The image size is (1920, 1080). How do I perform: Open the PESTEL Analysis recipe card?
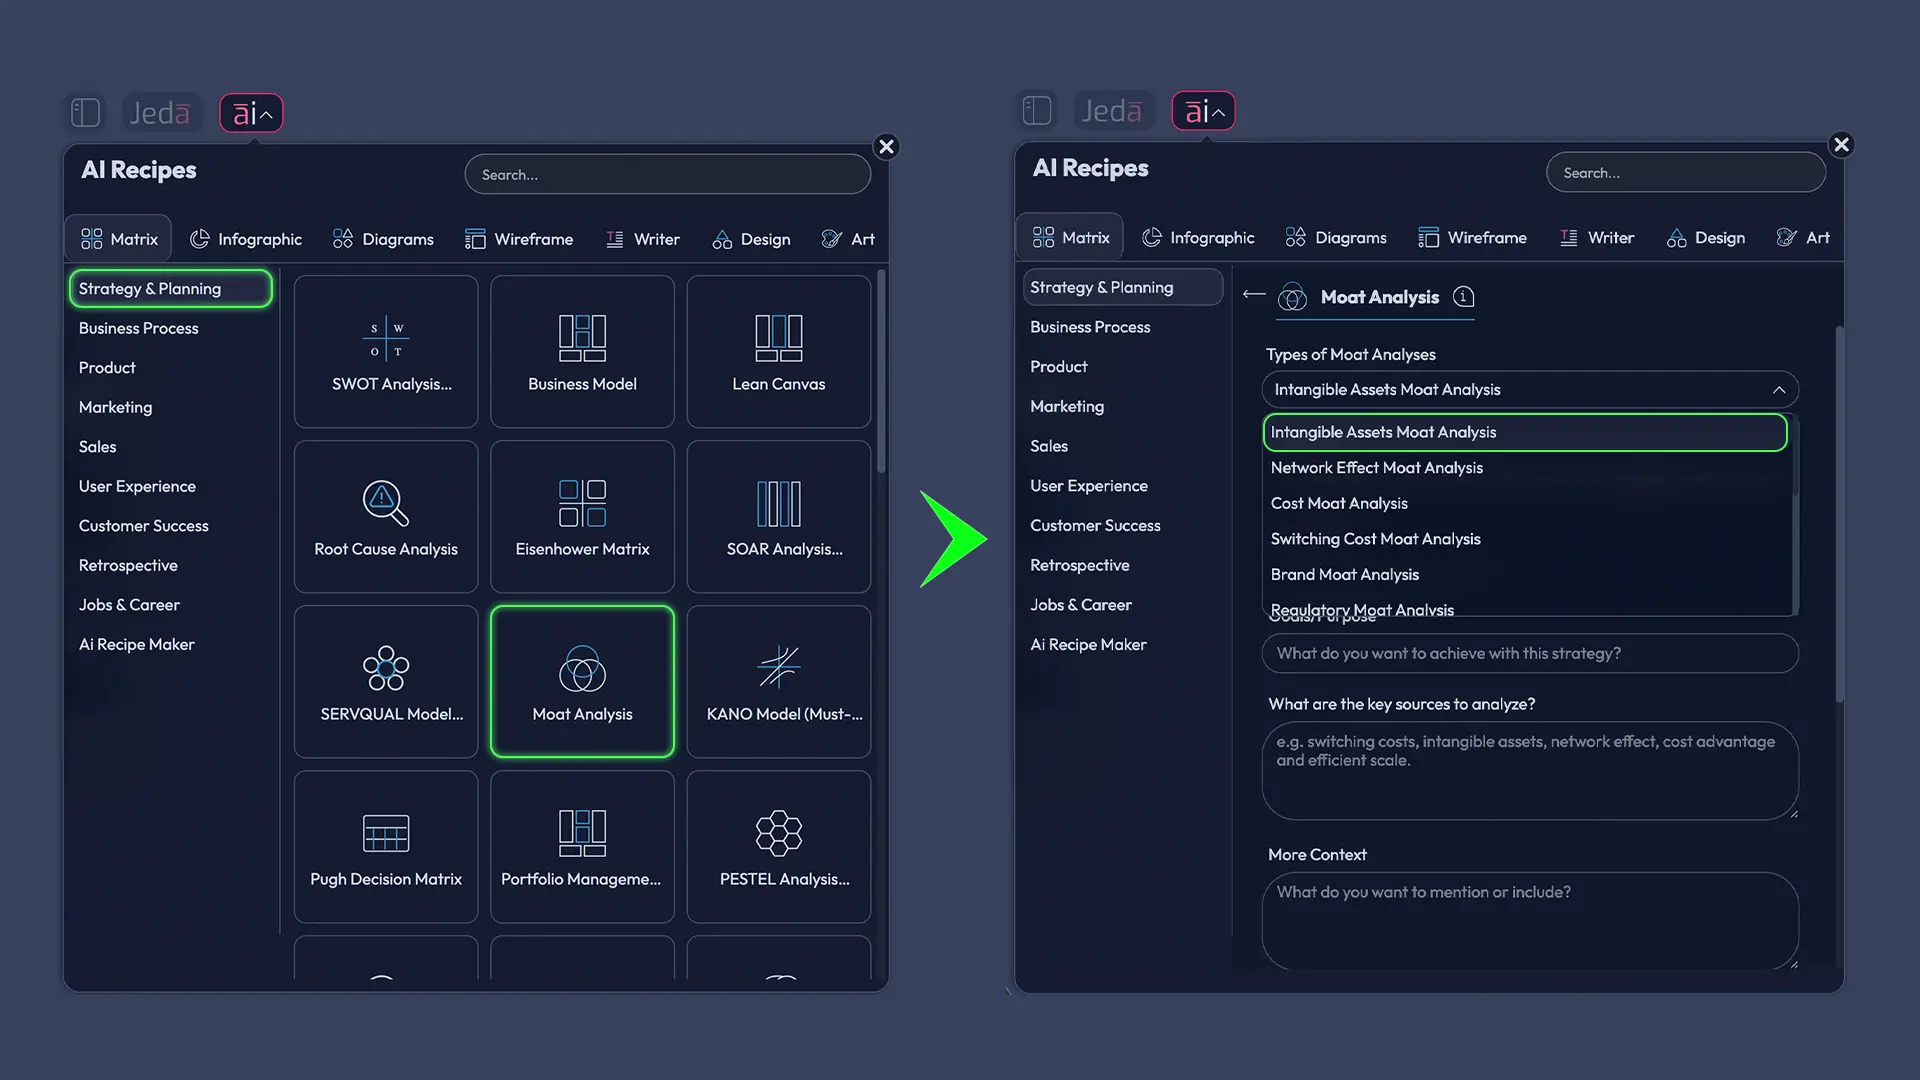[x=778, y=846]
